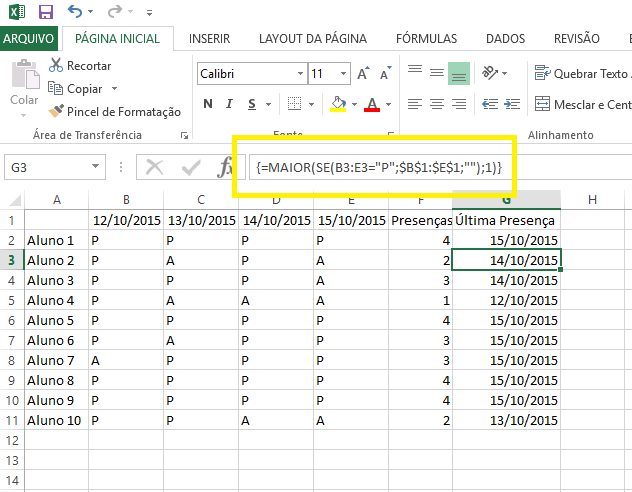The width and height of the screenshot is (632, 492).
Task: Decrease font size with the small A icon
Action: [x=385, y=73]
